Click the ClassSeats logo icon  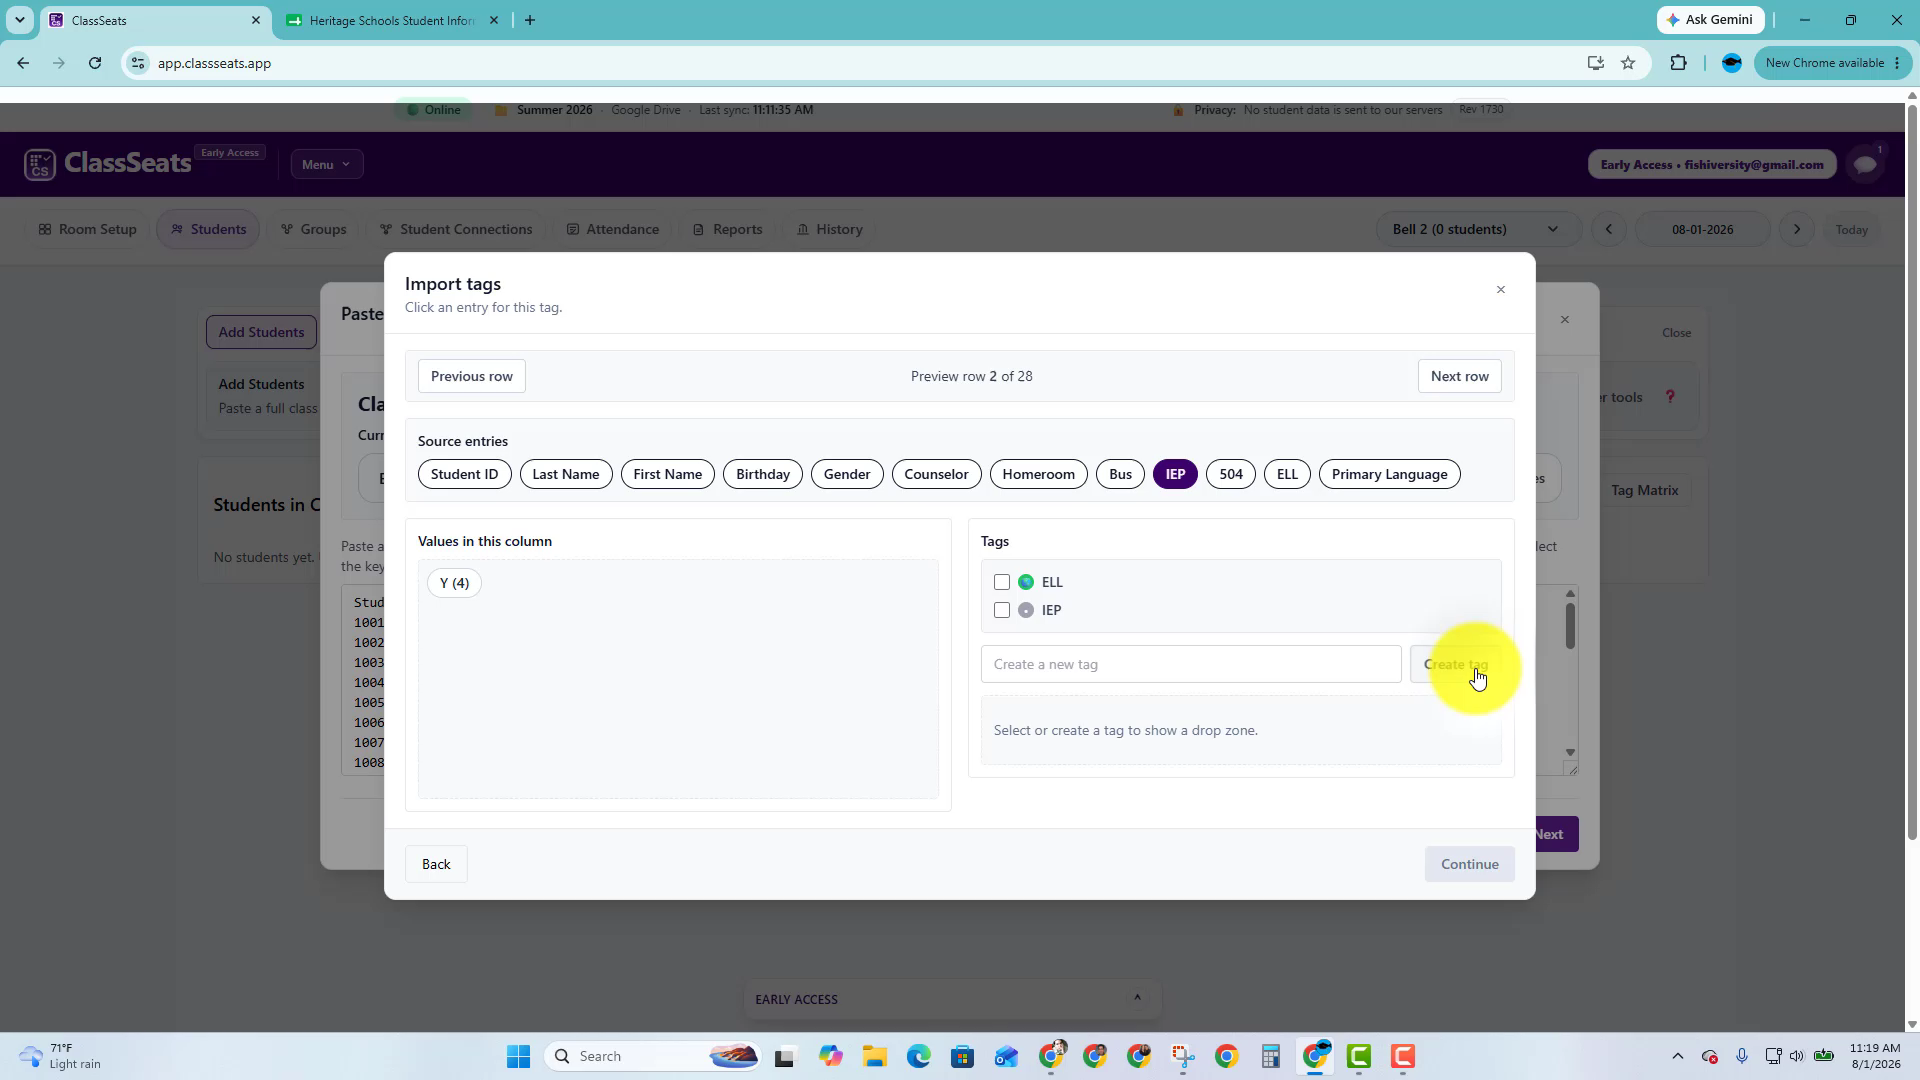click(x=40, y=164)
